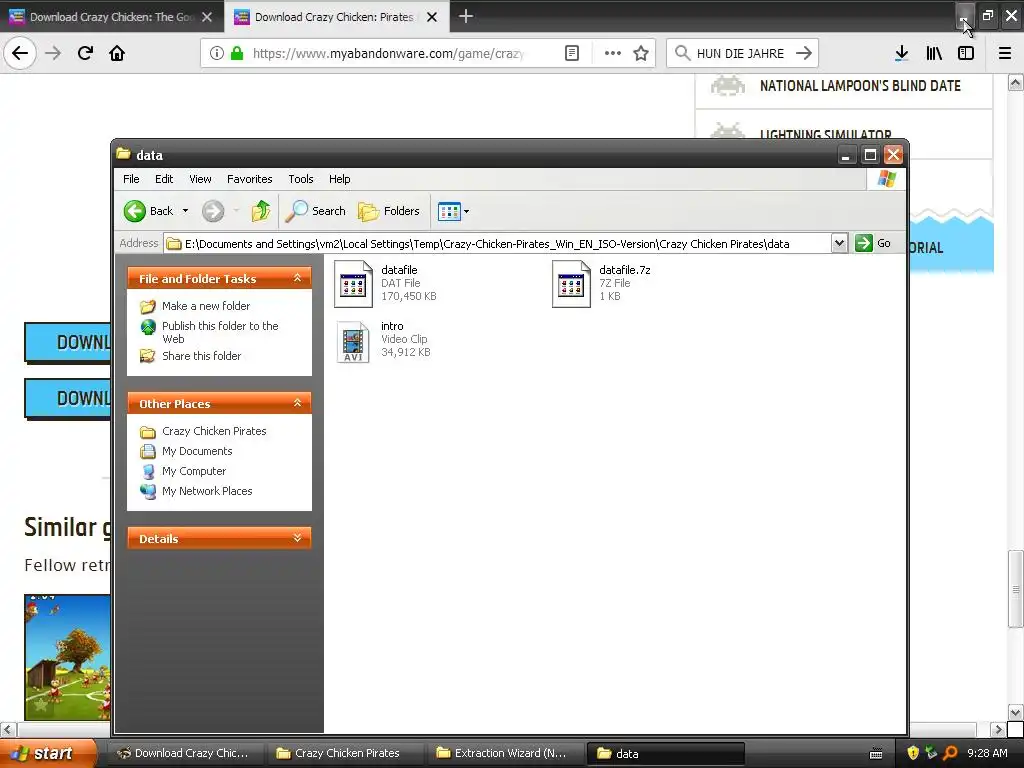Click Publish this folder to the Web
1024x768 pixels.
[x=220, y=332]
